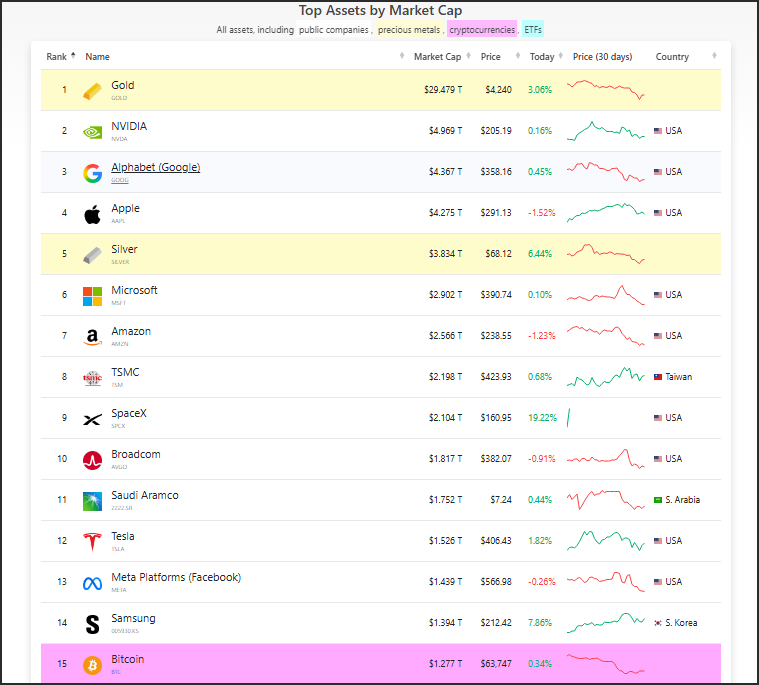Click Apple price $291.13
Image resolution: width=759 pixels, height=685 pixels.
(496, 213)
